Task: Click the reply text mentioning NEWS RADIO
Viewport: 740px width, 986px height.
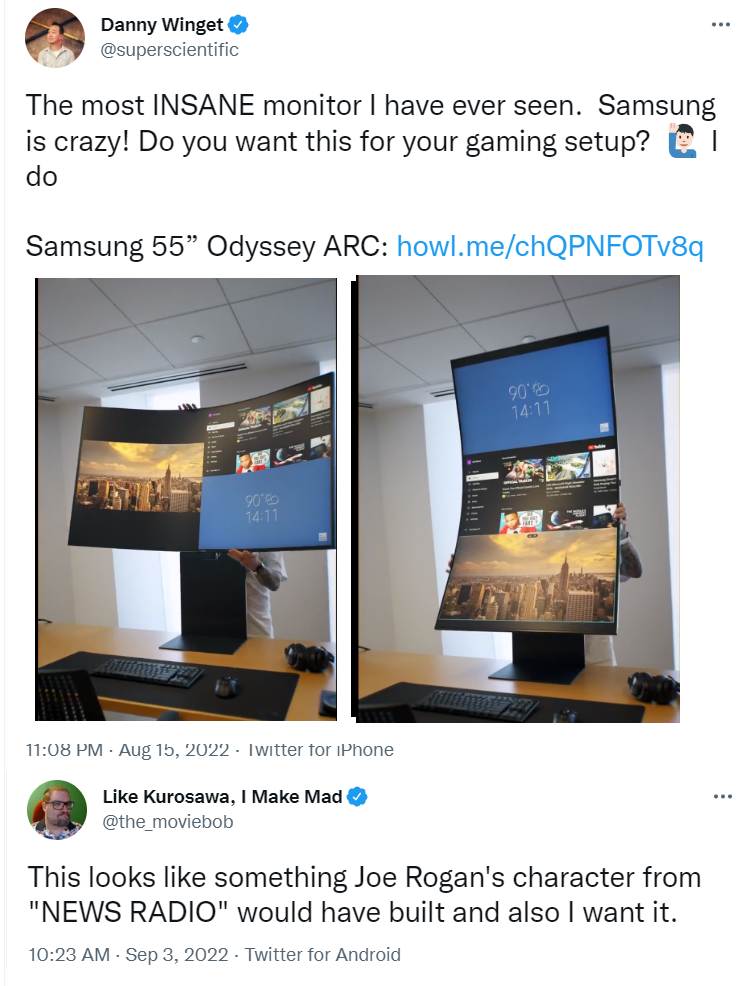Action: click(364, 895)
